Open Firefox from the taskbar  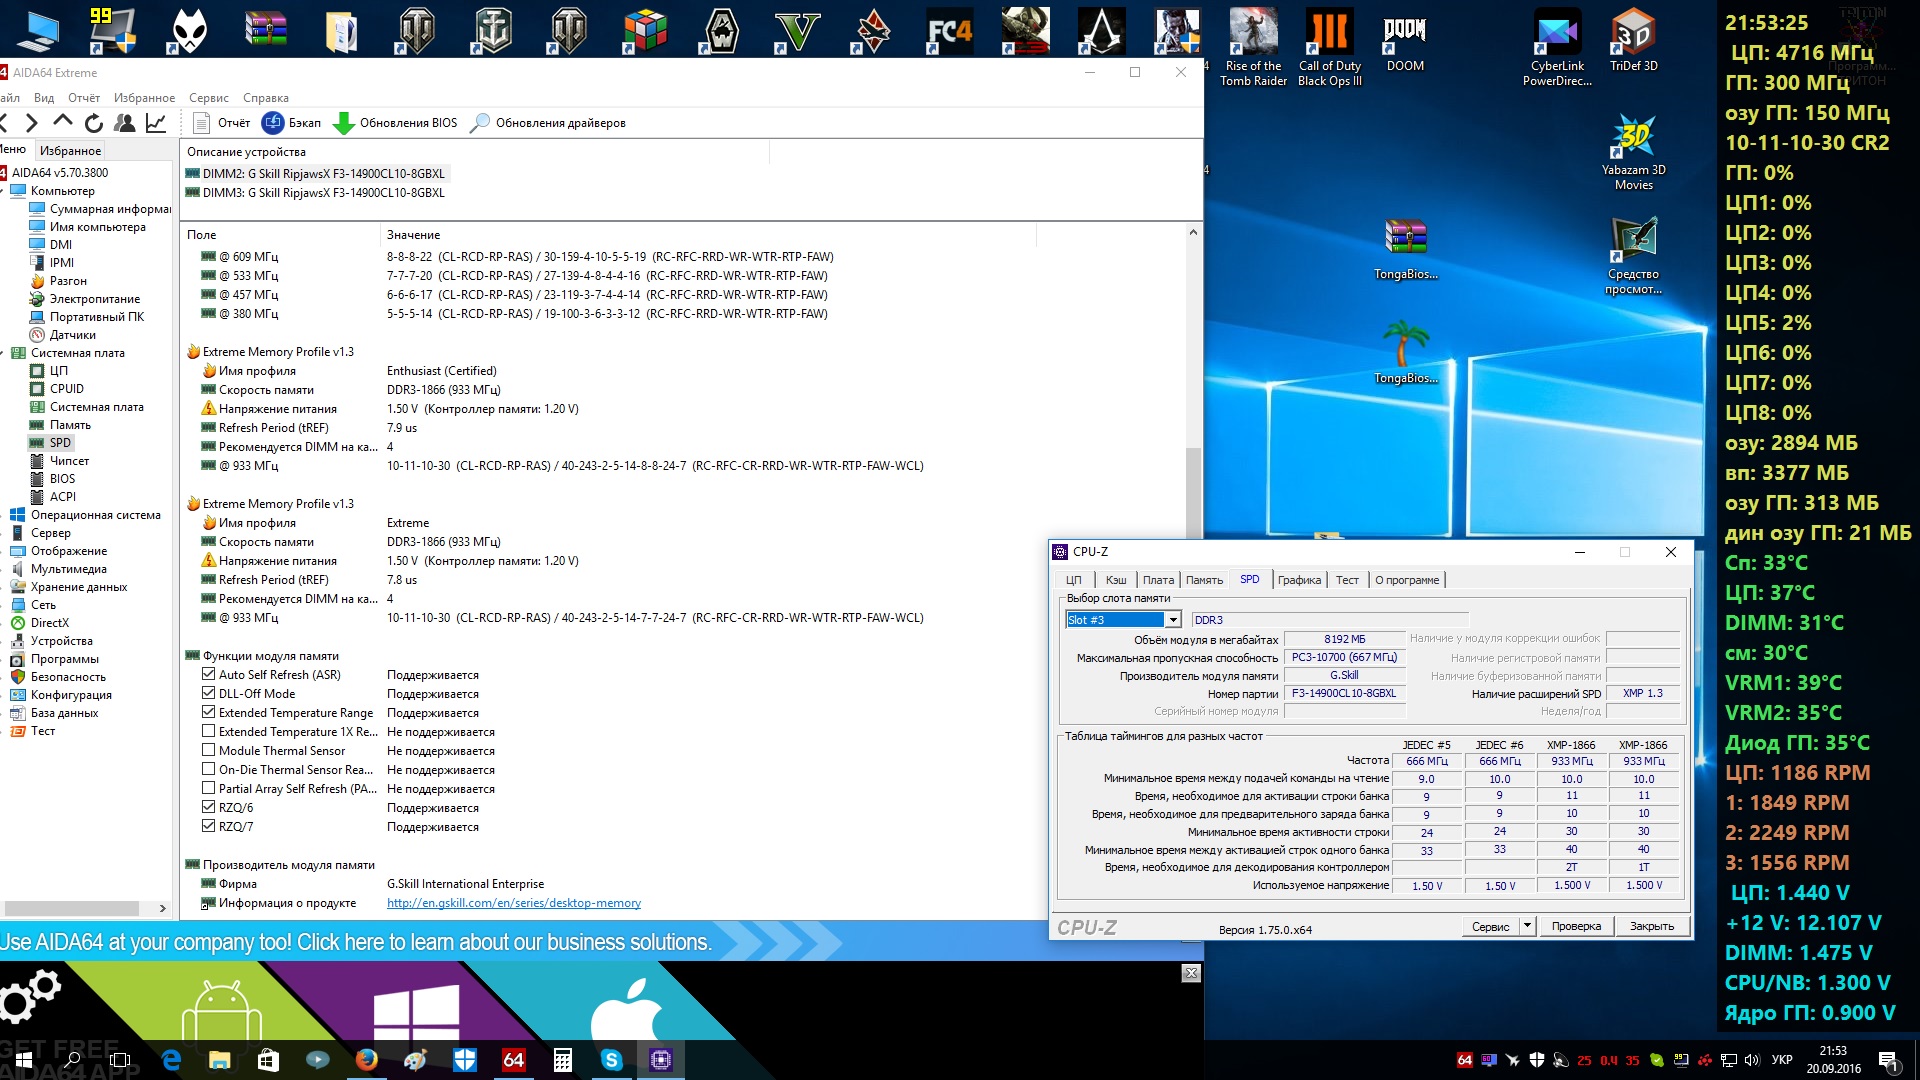tap(367, 1060)
